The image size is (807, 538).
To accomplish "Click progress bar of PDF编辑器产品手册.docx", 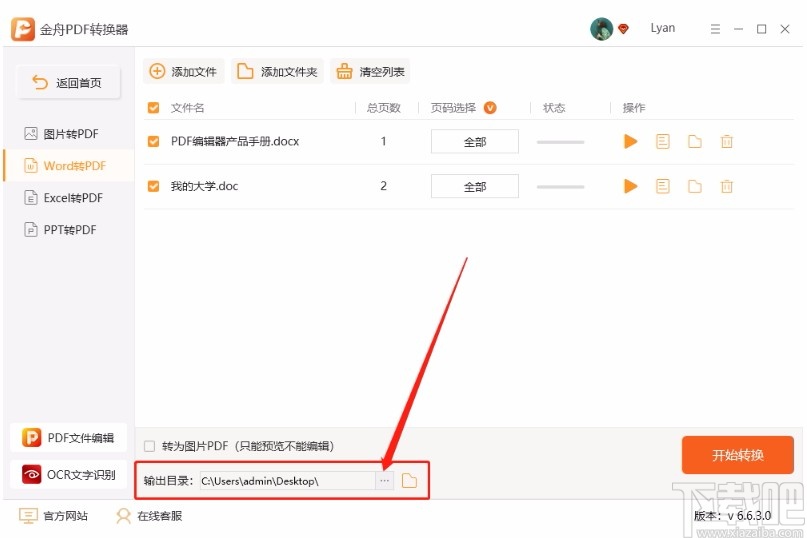I will coord(560,142).
